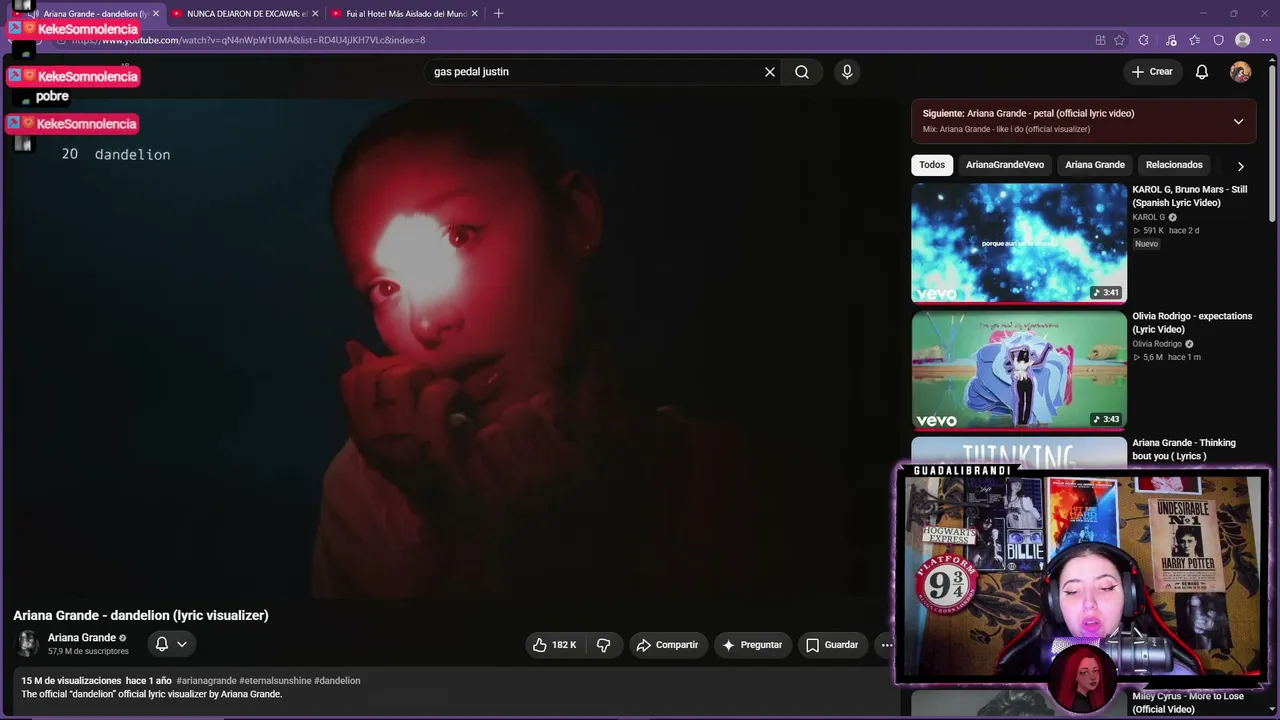Open KAROL G, Bruno Mars Still thumbnail
The image size is (1280, 720).
click(x=1019, y=243)
